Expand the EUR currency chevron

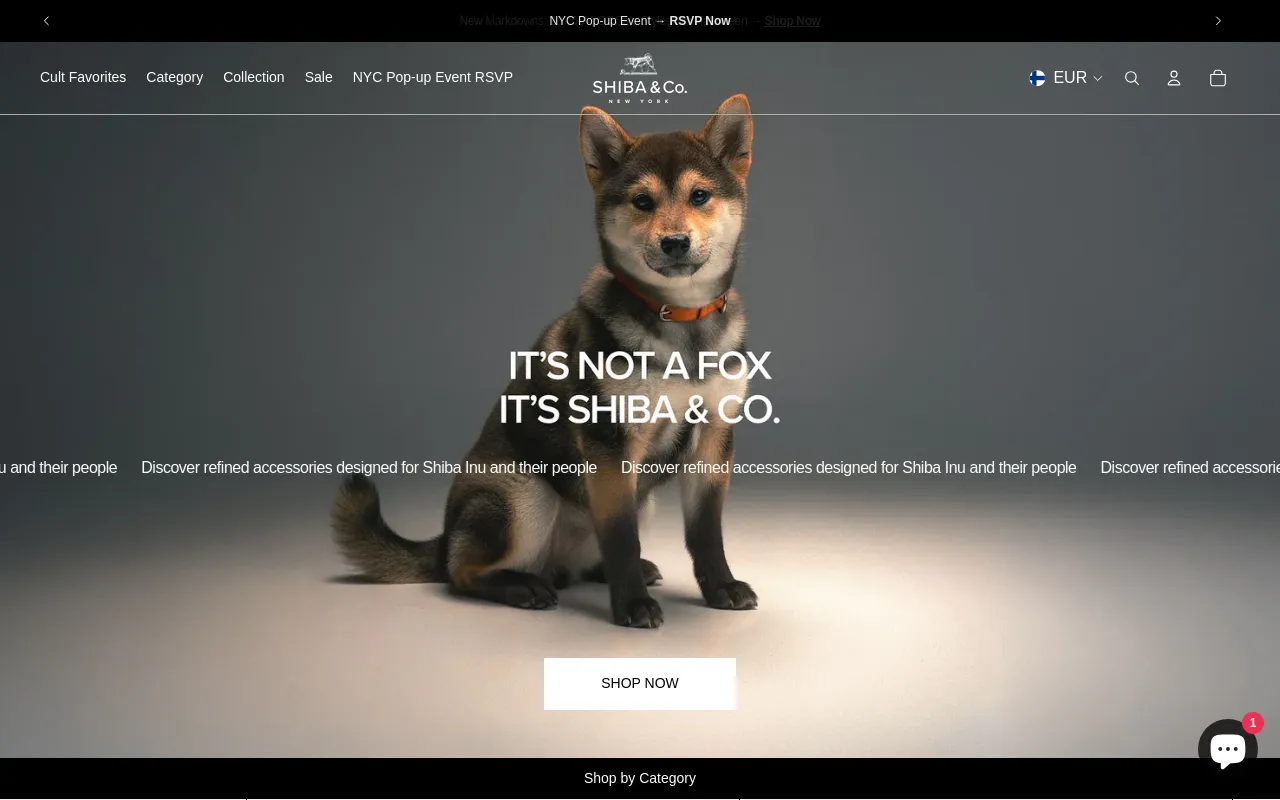pos(1097,78)
